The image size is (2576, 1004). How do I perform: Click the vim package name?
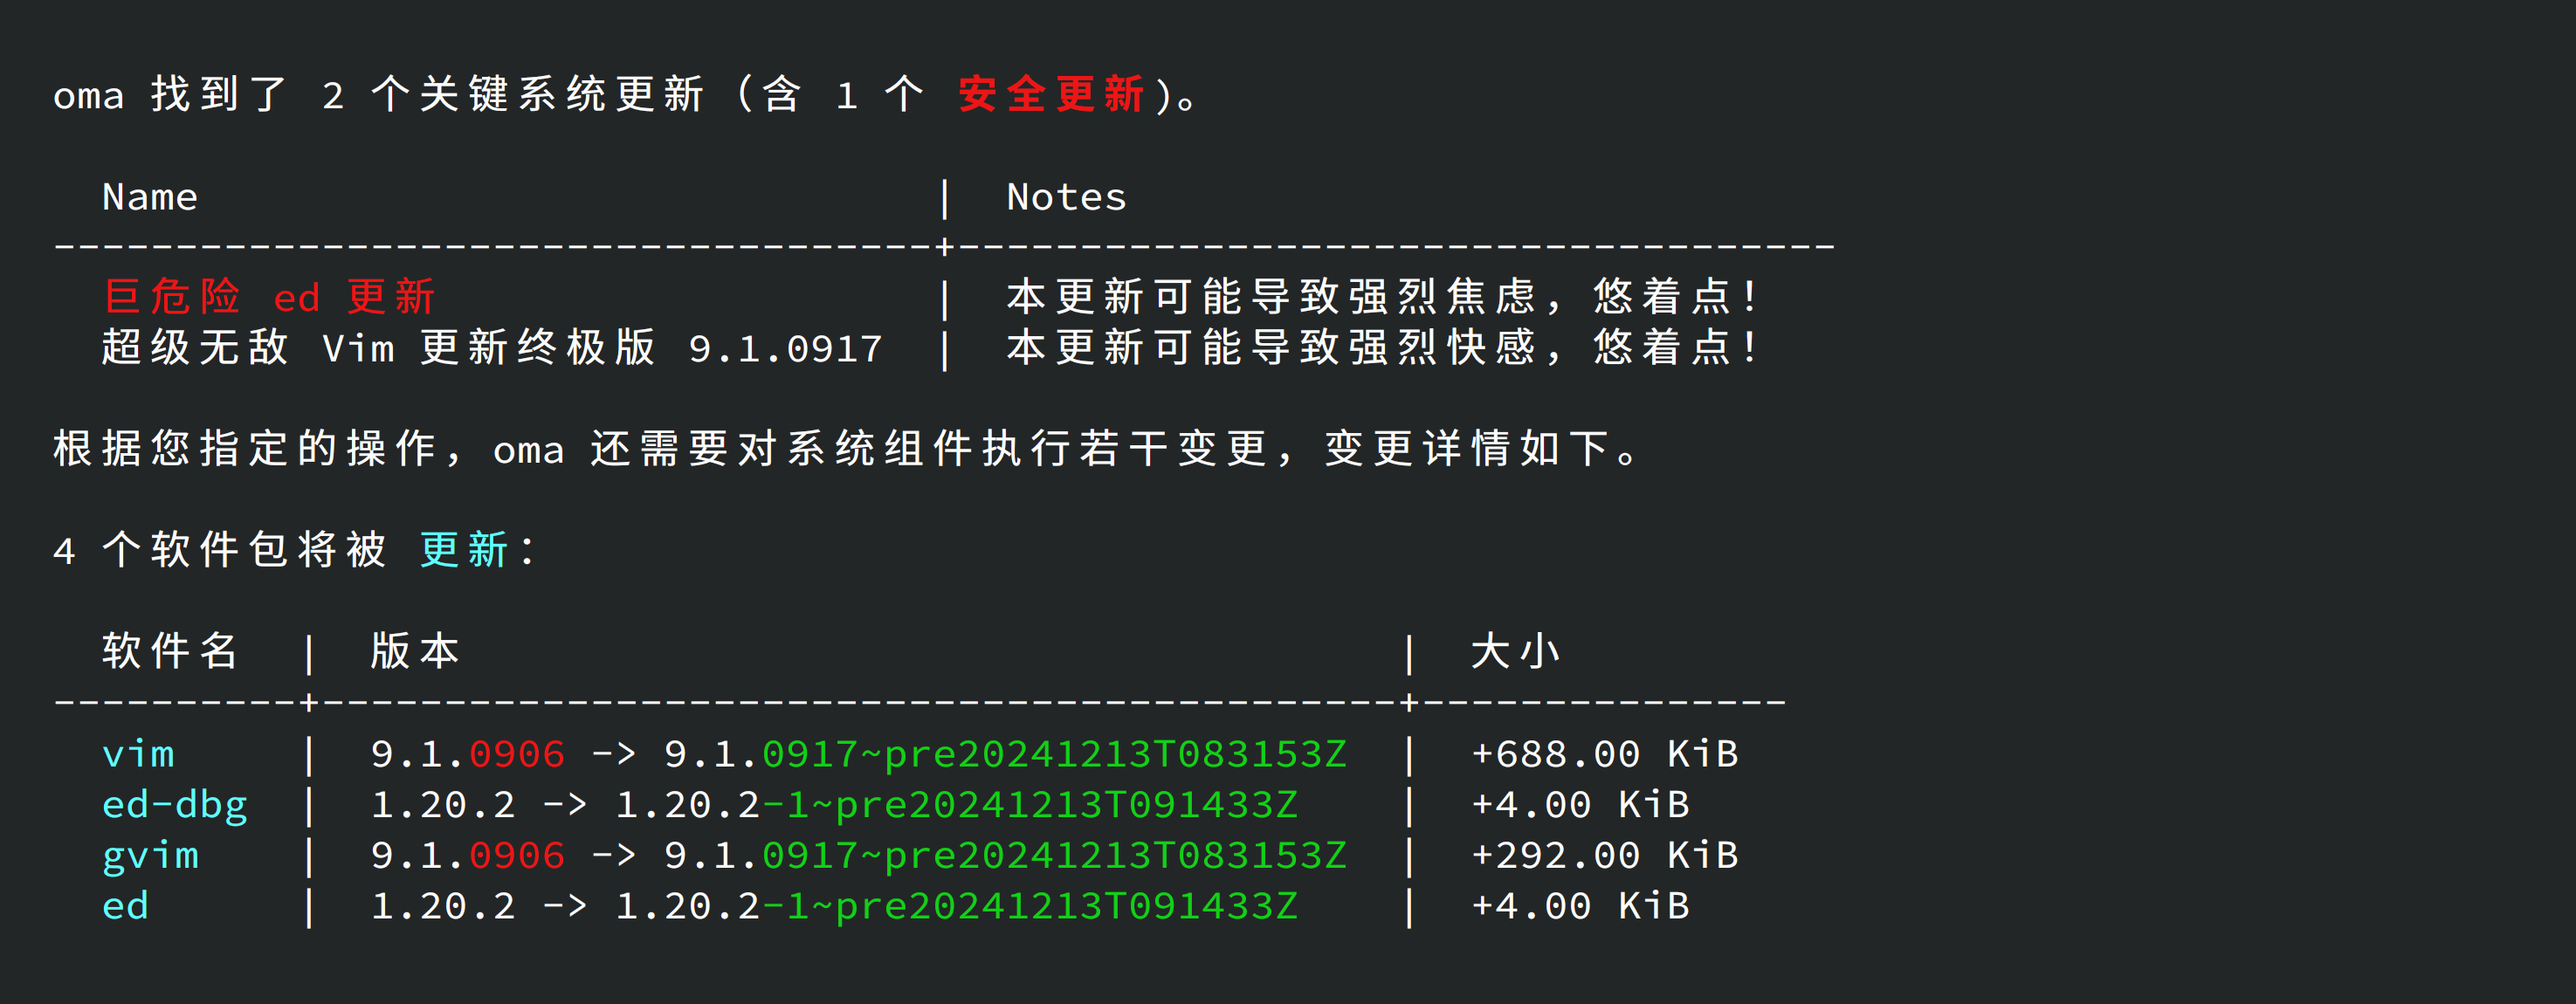point(138,754)
